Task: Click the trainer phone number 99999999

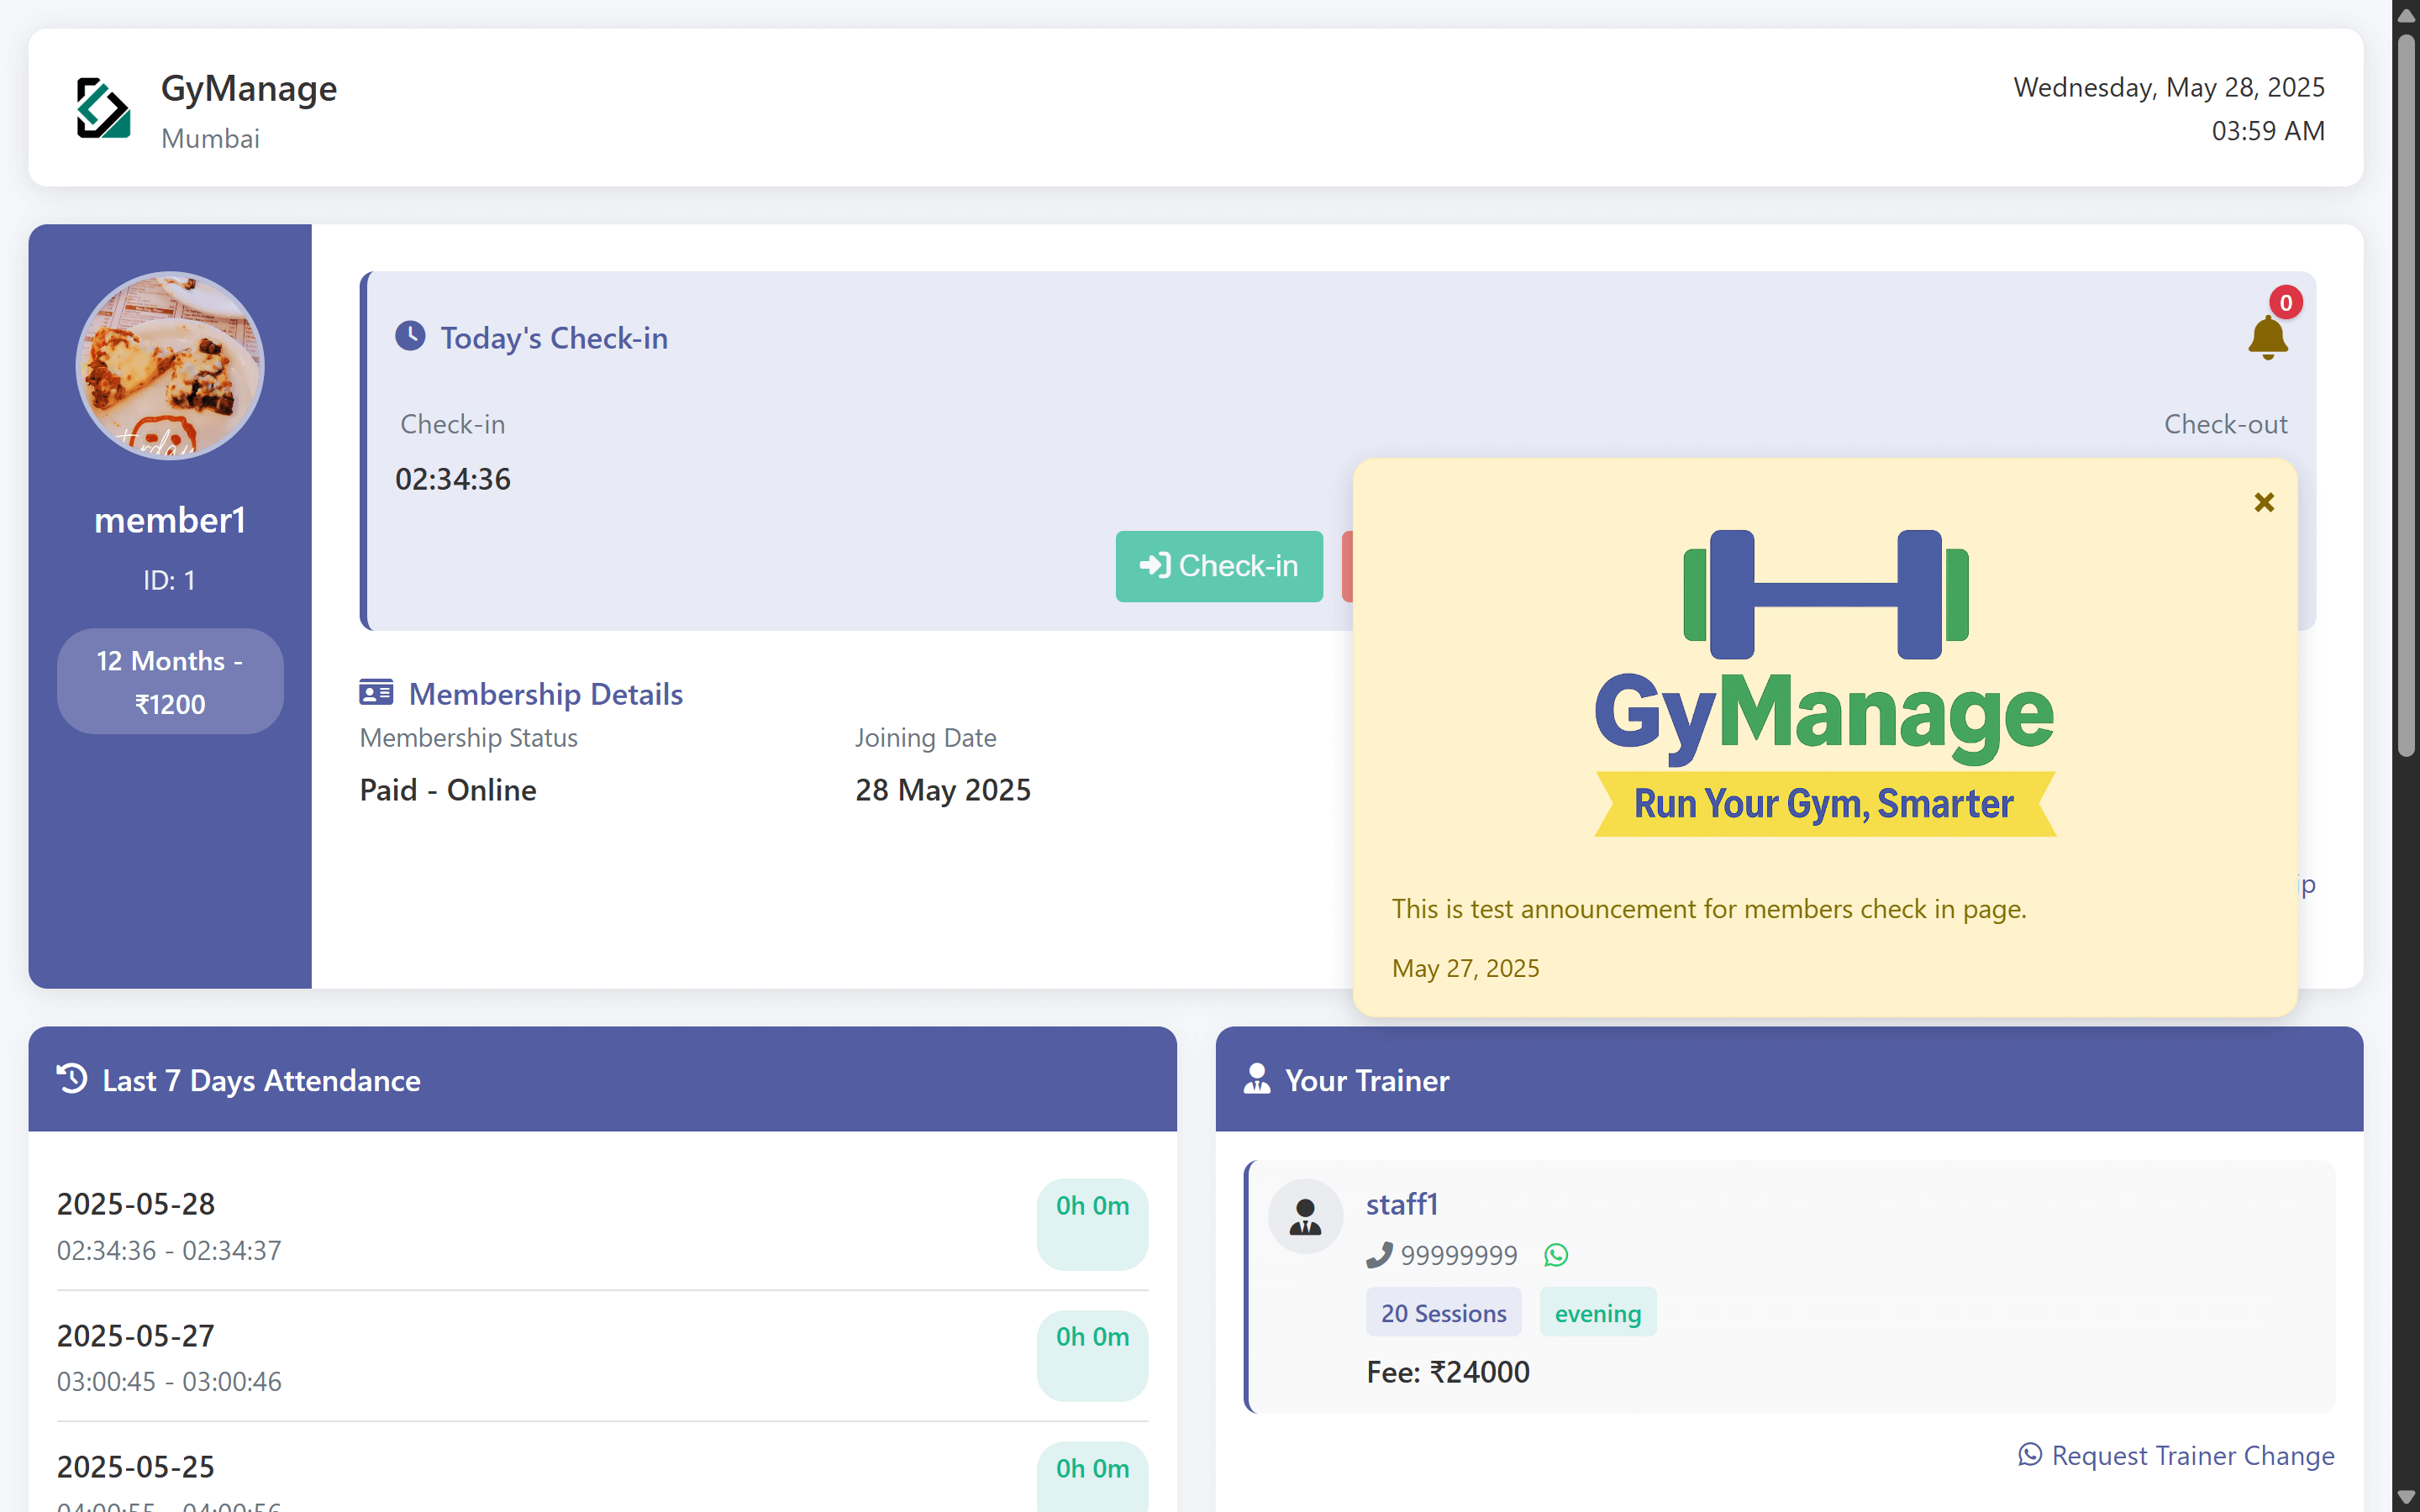Action: pos(1459,1254)
